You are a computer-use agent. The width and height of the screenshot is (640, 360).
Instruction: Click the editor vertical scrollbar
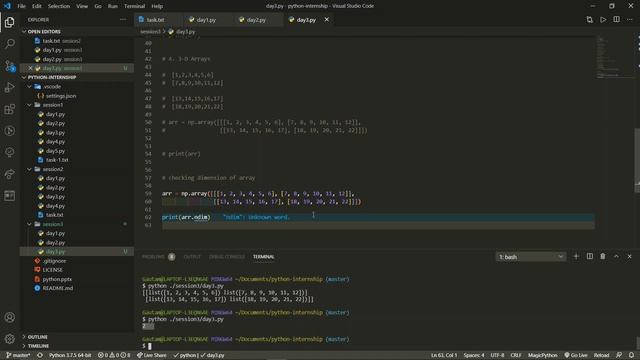click(637, 160)
